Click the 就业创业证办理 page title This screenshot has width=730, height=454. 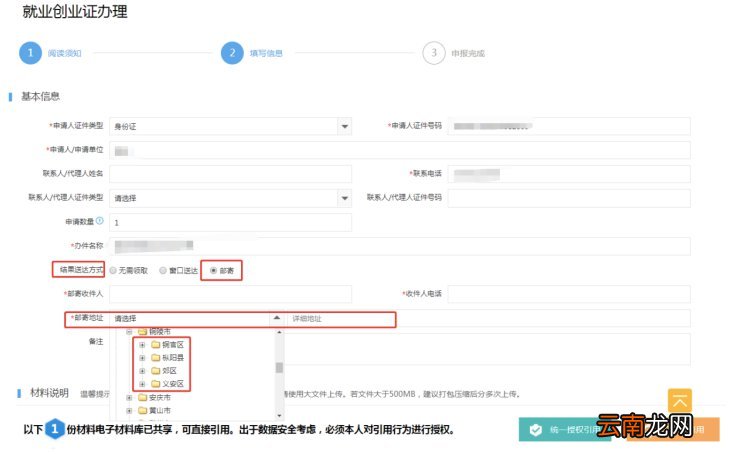(x=74, y=12)
